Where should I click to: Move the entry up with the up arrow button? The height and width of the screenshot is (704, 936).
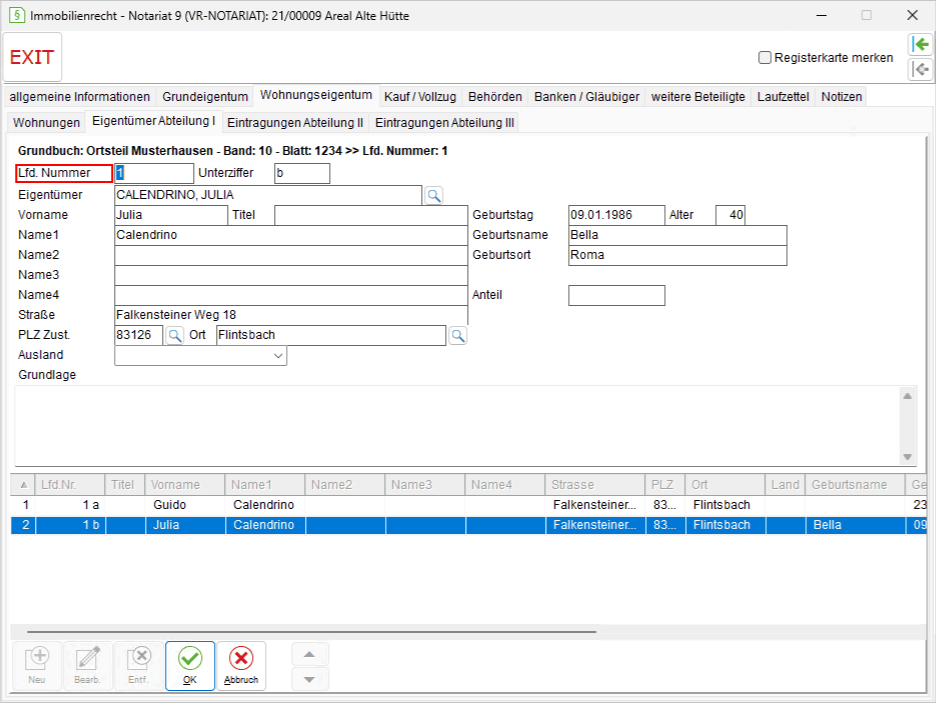(x=309, y=654)
